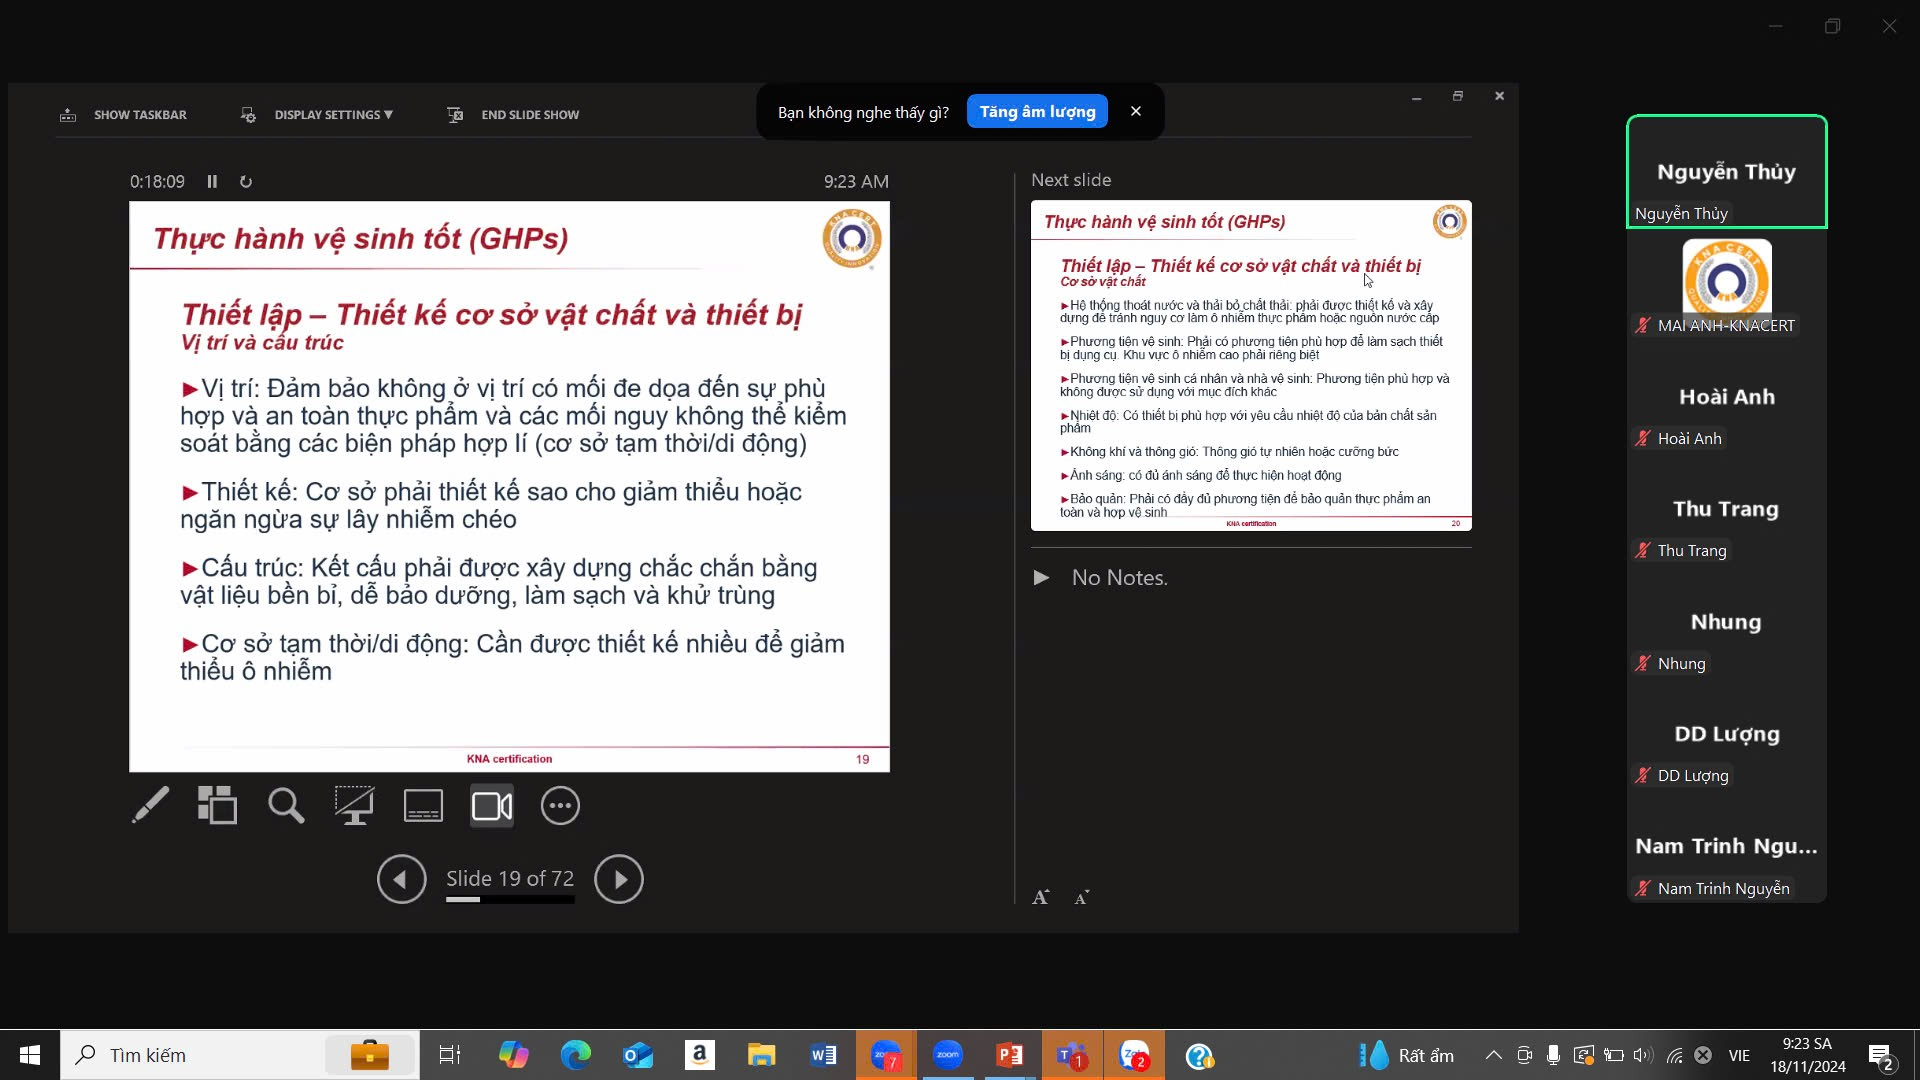Toggle the black screen slideshow icon
The image size is (1920, 1080).
click(354, 805)
